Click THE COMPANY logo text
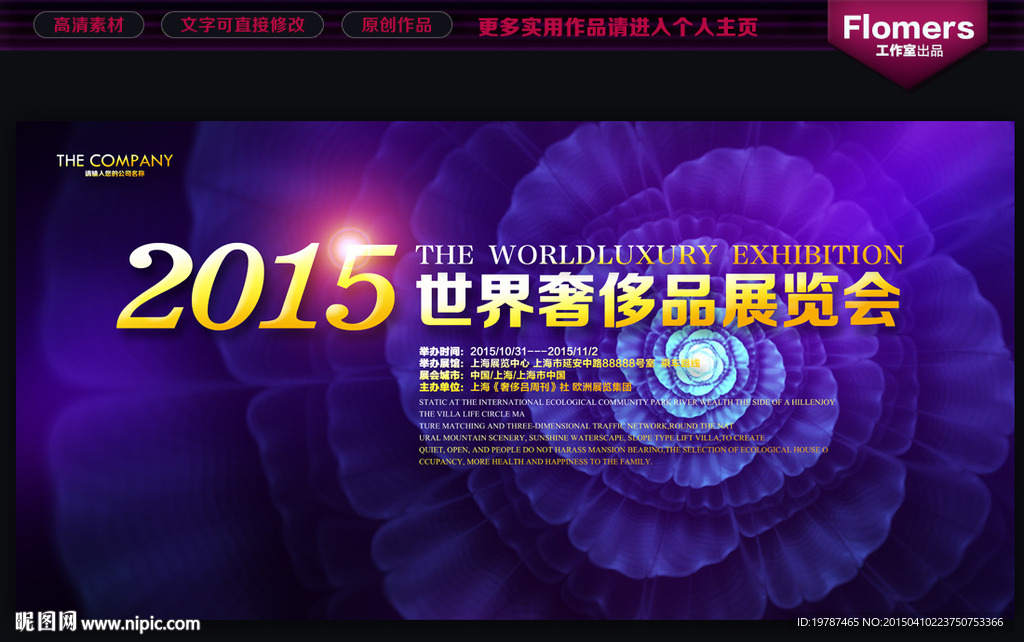 (x=115, y=161)
